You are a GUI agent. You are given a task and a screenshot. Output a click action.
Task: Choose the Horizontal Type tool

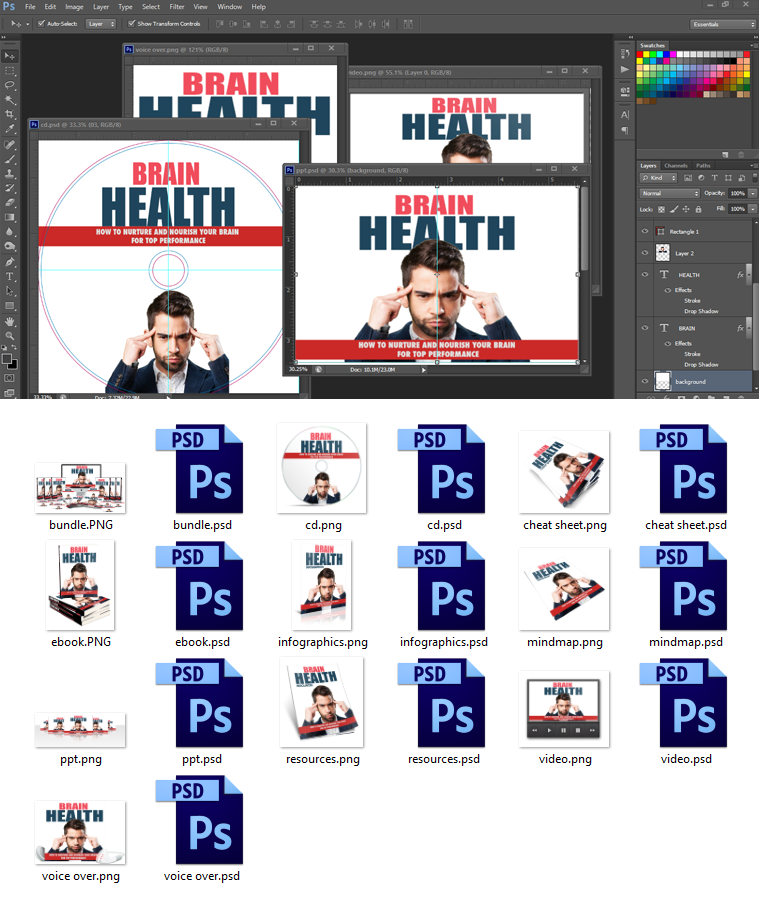click(x=10, y=276)
